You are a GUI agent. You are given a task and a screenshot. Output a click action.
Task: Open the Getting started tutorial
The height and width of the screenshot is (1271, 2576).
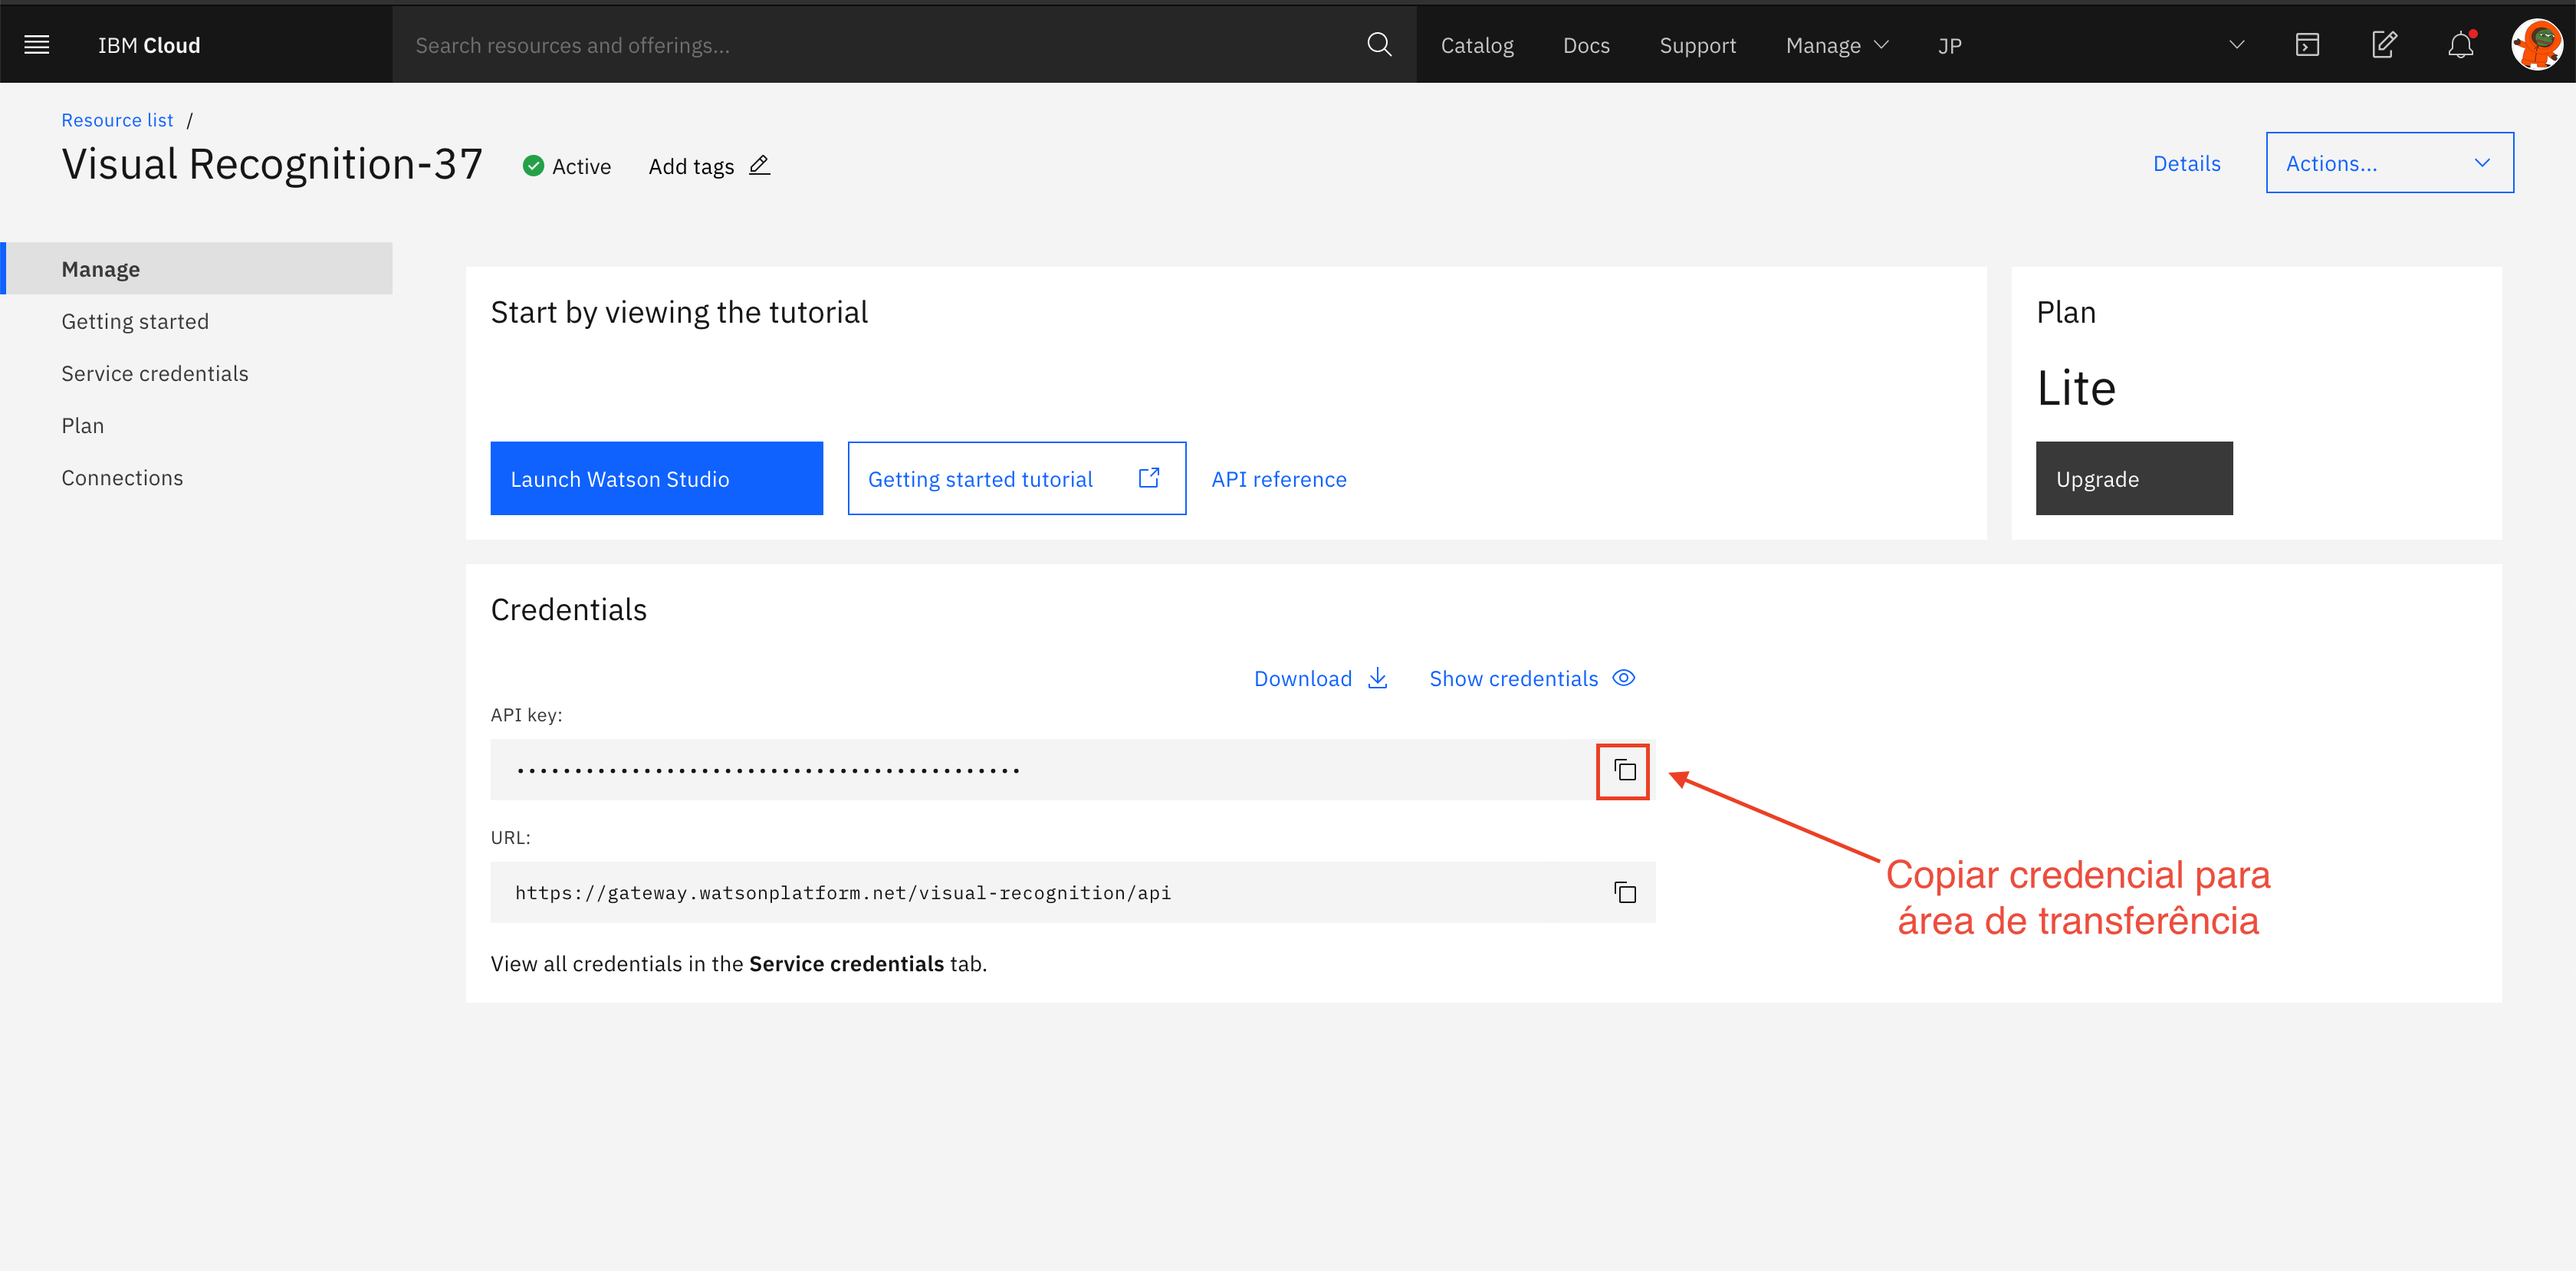pyautogui.click(x=1016, y=479)
